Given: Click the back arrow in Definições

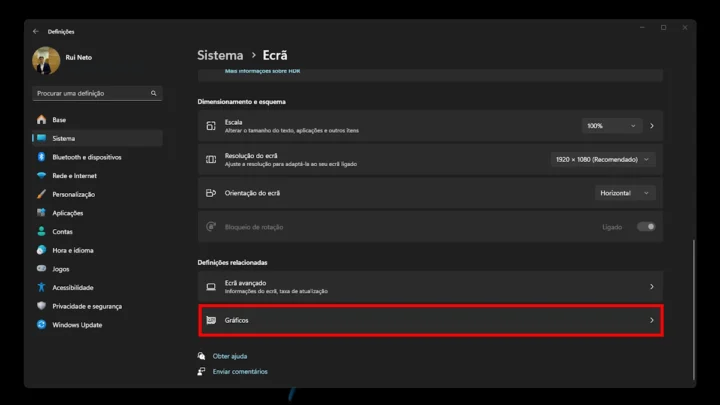Looking at the screenshot, I should pyautogui.click(x=37, y=31).
